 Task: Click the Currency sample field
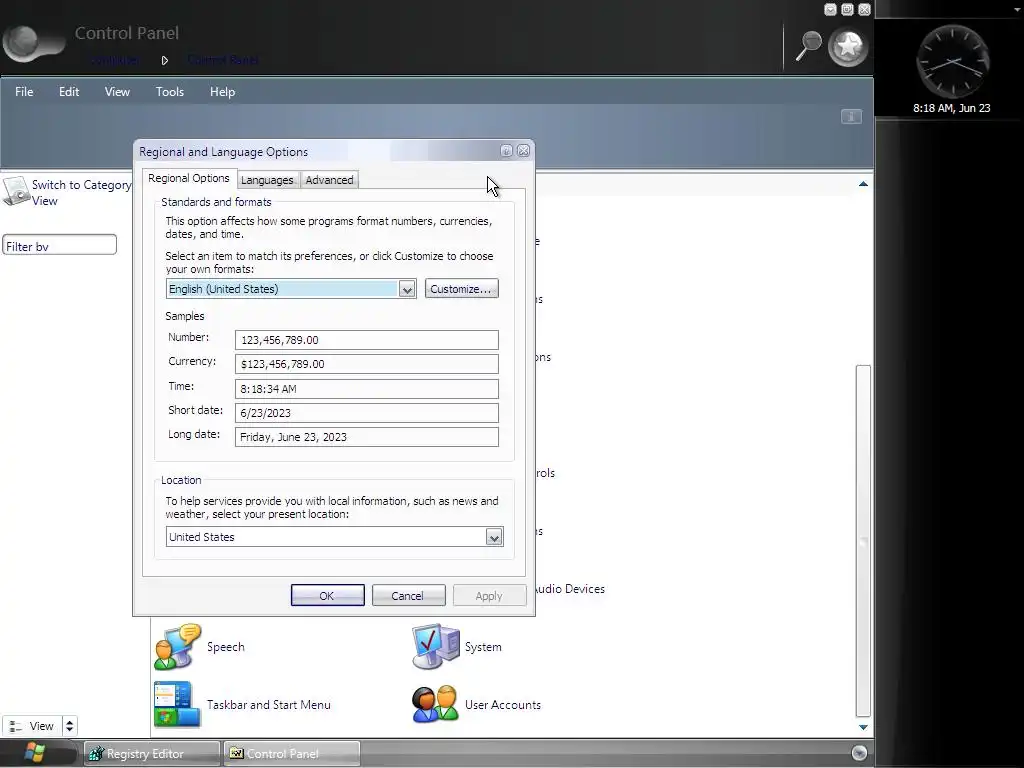(366, 364)
